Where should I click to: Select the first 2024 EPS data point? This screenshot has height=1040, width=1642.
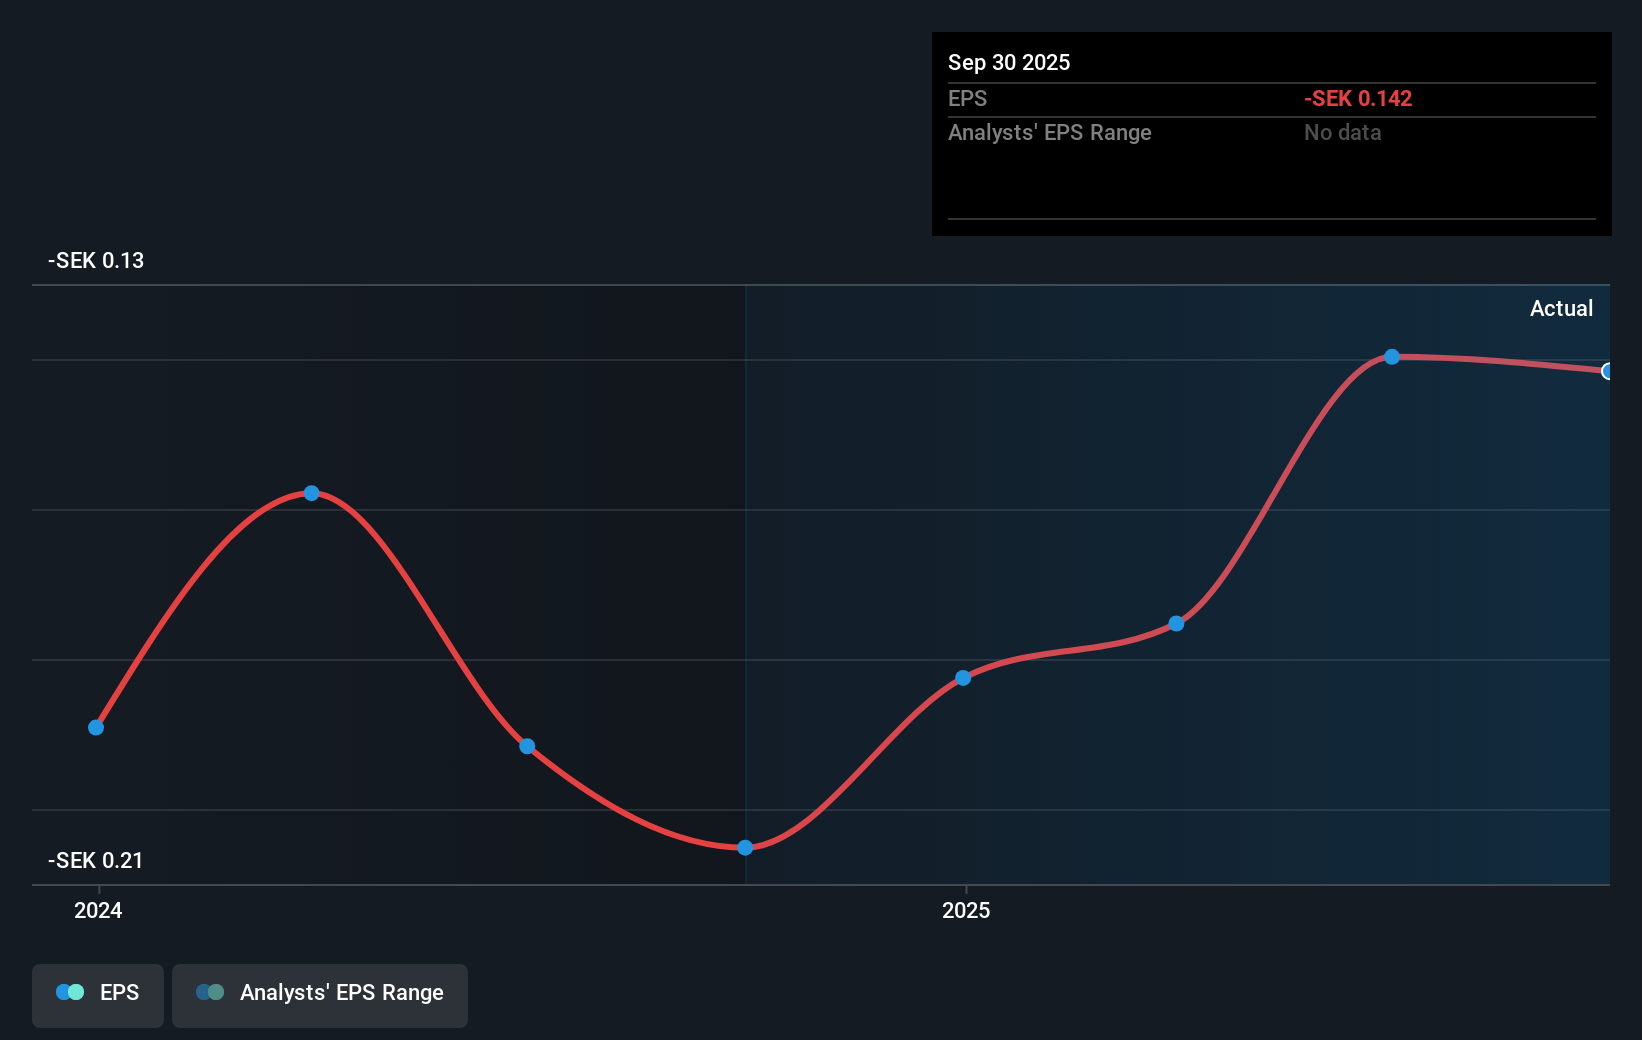[96, 727]
